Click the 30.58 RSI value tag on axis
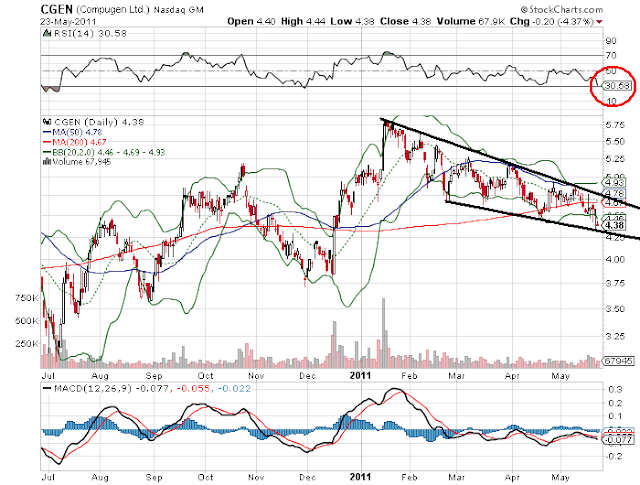This screenshot has width=640, height=485. tap(618, 86)
